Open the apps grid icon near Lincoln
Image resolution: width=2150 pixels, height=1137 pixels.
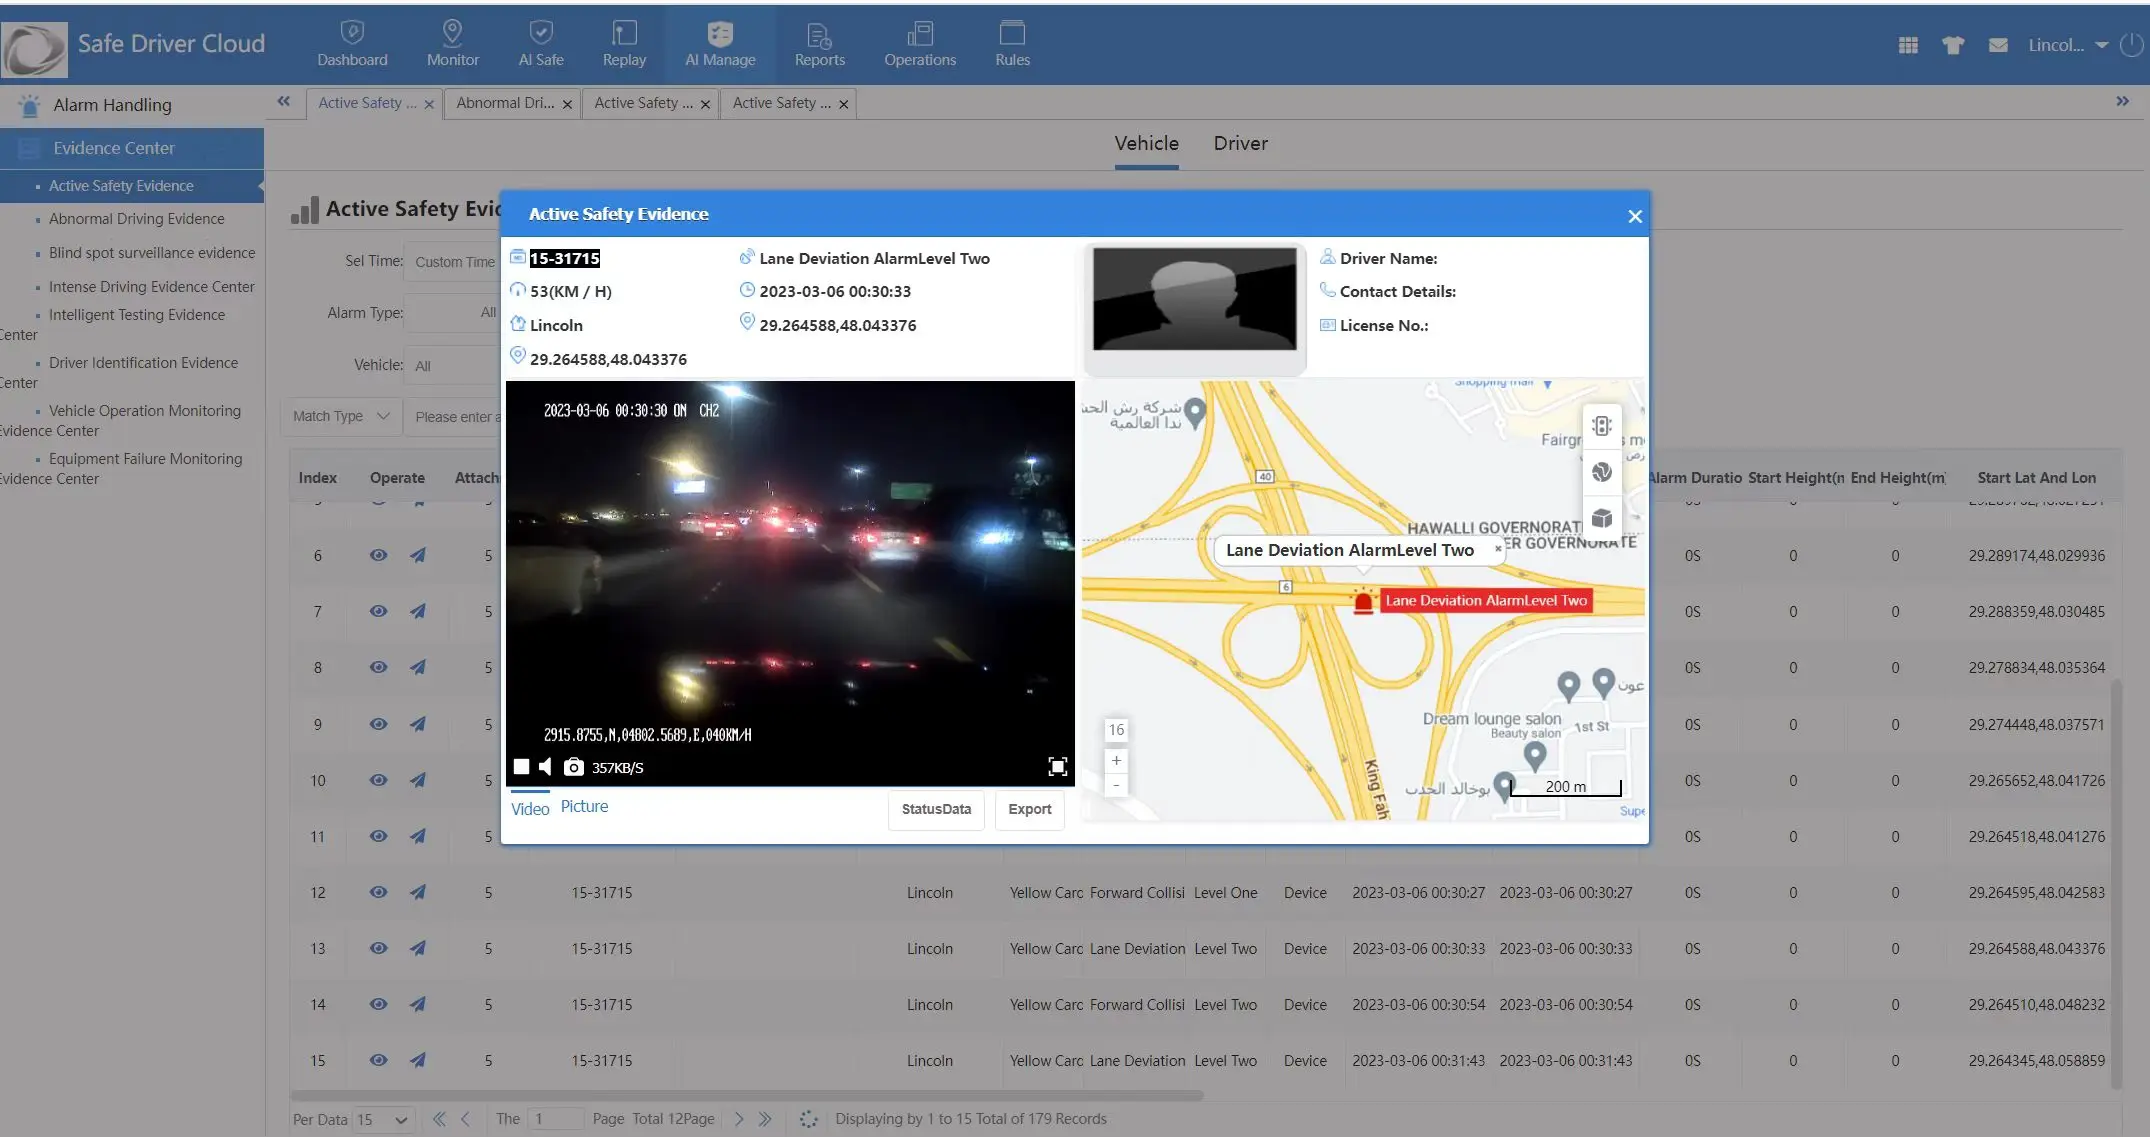click(1907, 45)
